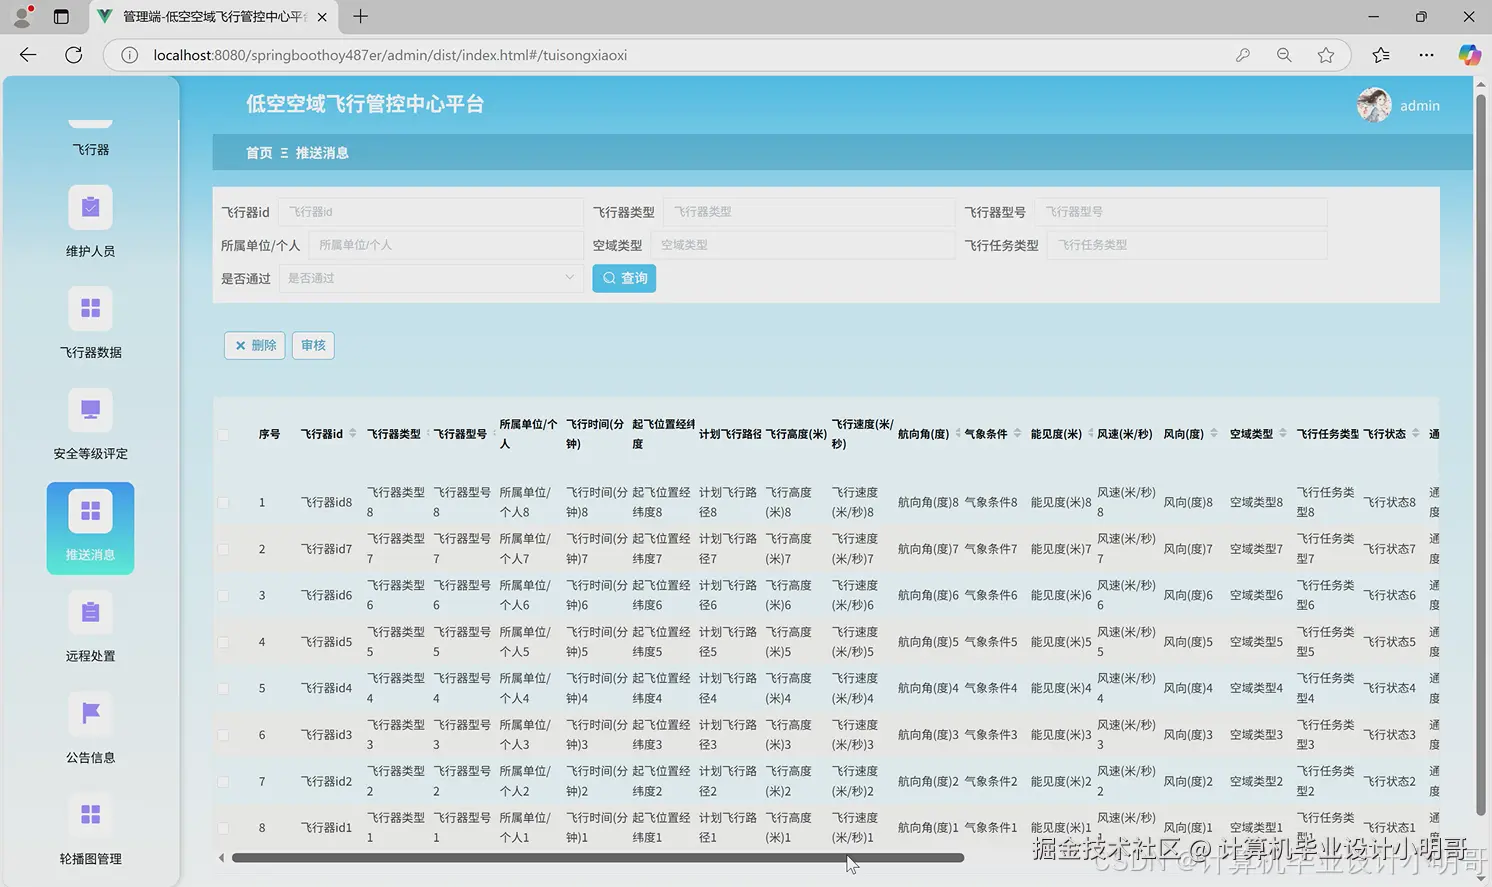Sort by 能见度(米) column arrows
Viewport: 1492px width, 887px height.
click(x=1090, y=433)
